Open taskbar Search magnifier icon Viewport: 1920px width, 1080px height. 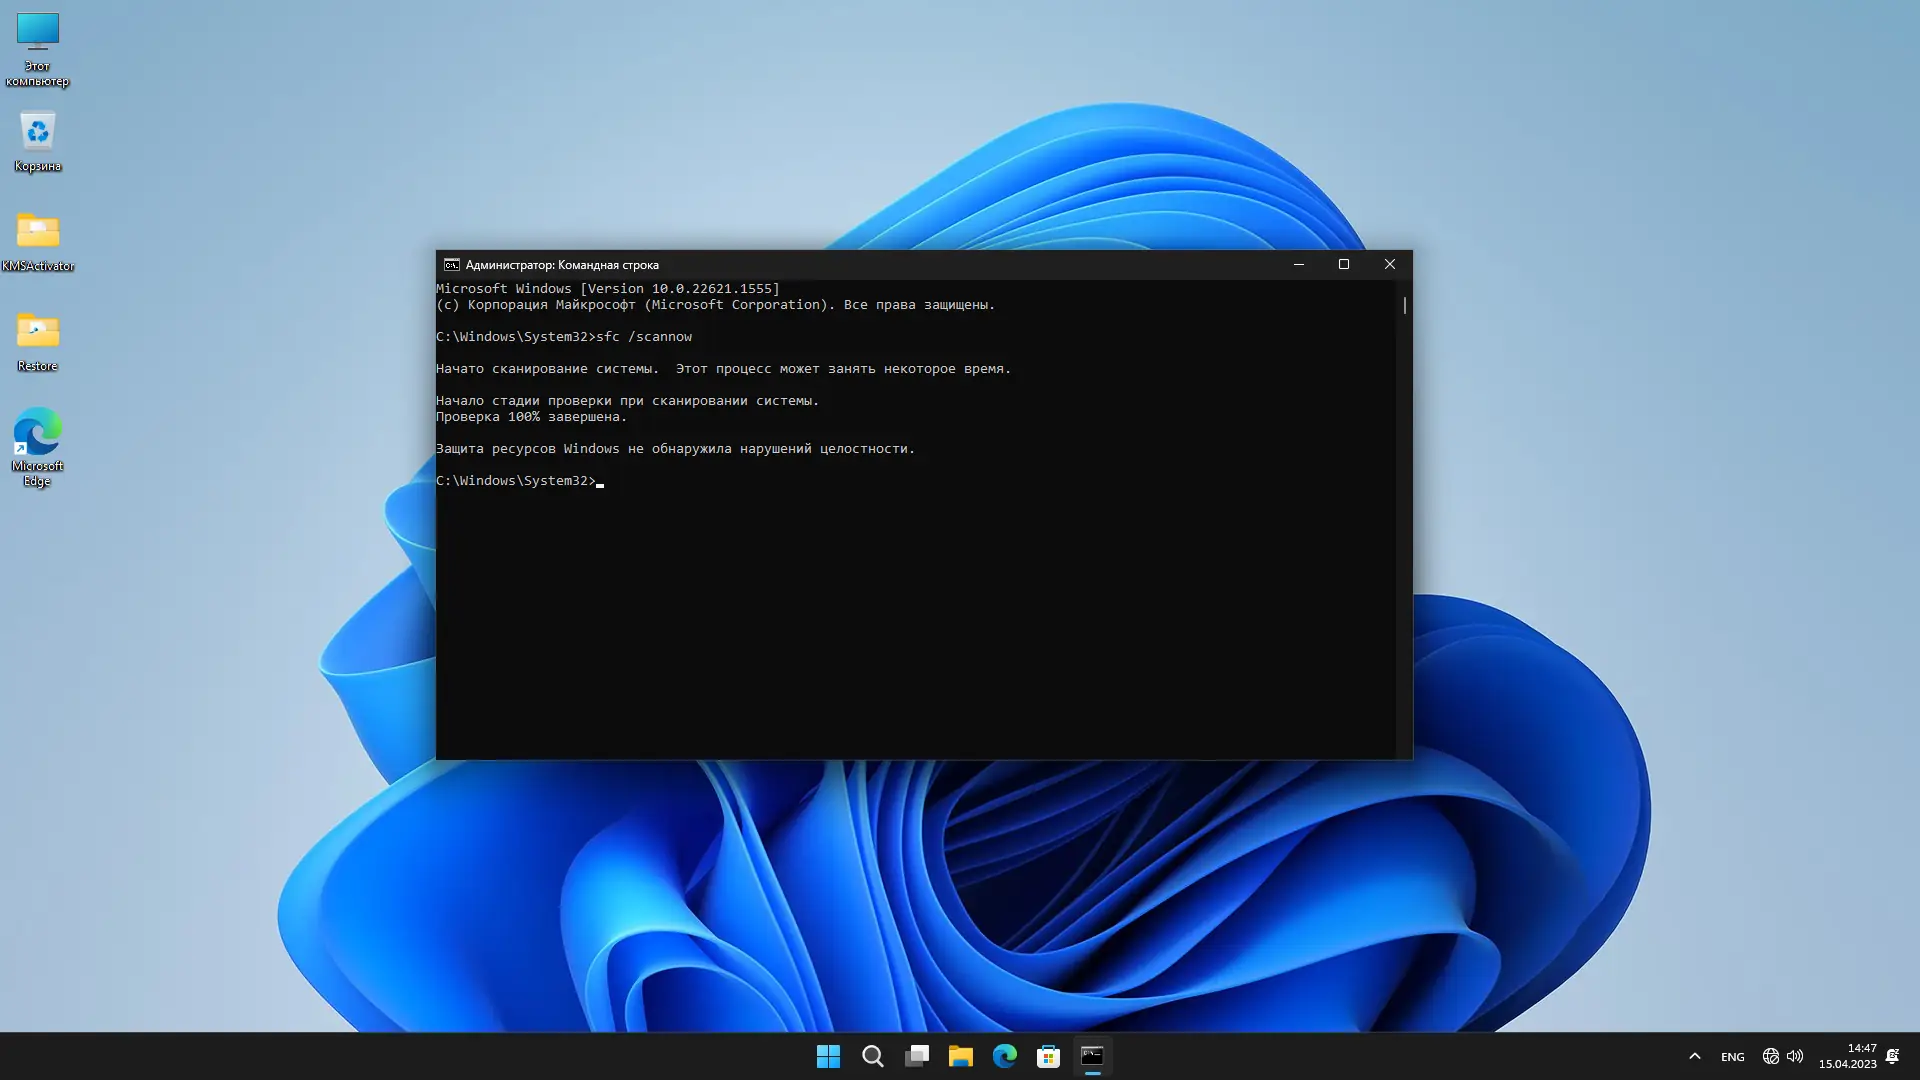point(873,1056)
